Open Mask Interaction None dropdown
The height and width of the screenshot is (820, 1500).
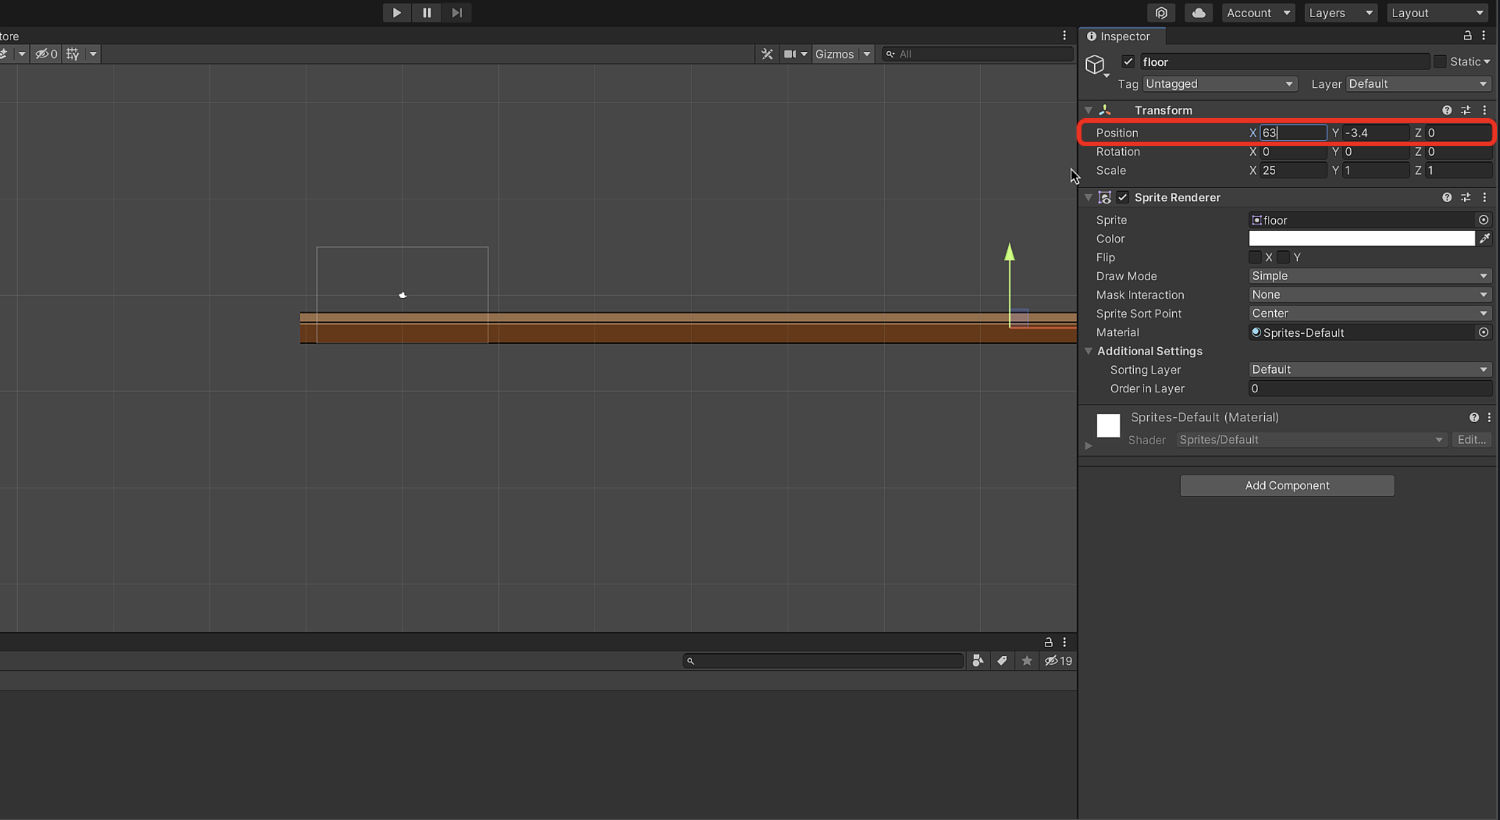pyautogui.click(x=1370, y=295)
